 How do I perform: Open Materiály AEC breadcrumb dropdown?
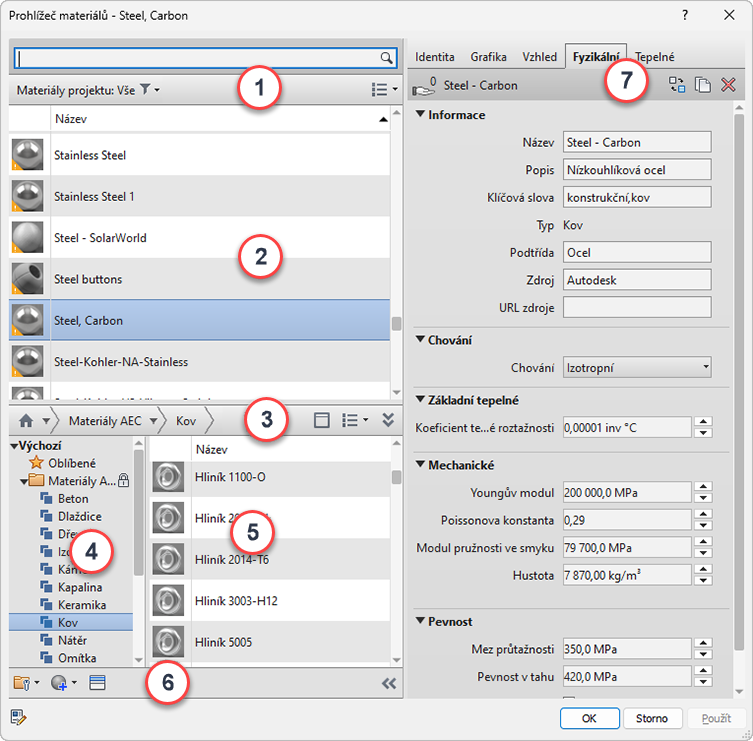[x=153, y=421]
